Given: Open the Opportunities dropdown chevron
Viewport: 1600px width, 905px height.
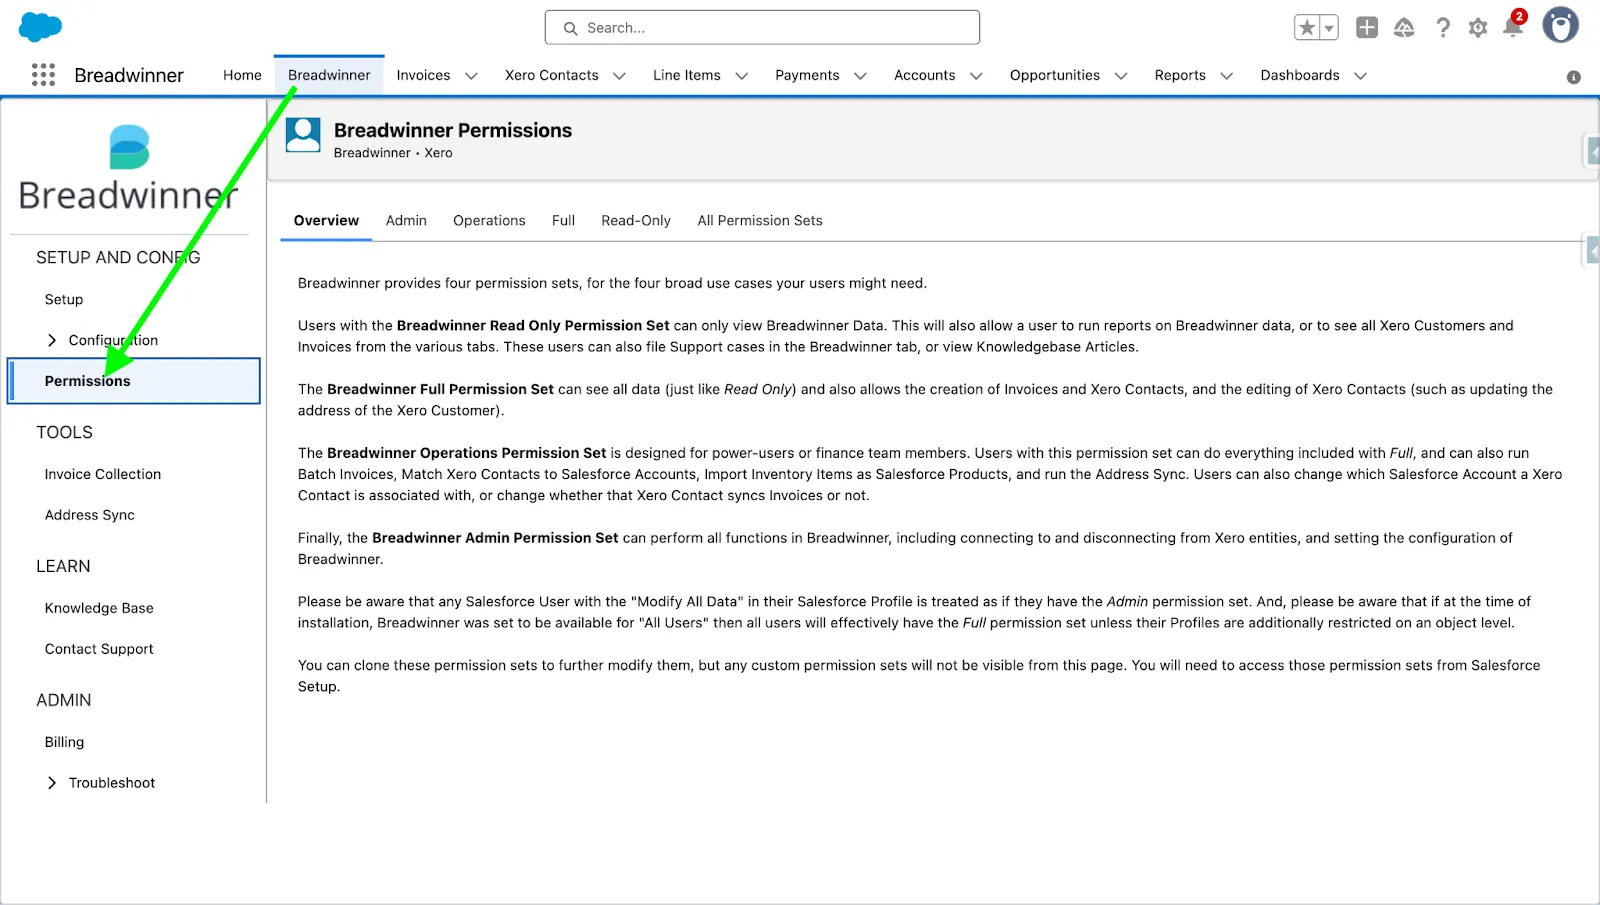Looking at the screenshot, I should [x=1121, y=76].
